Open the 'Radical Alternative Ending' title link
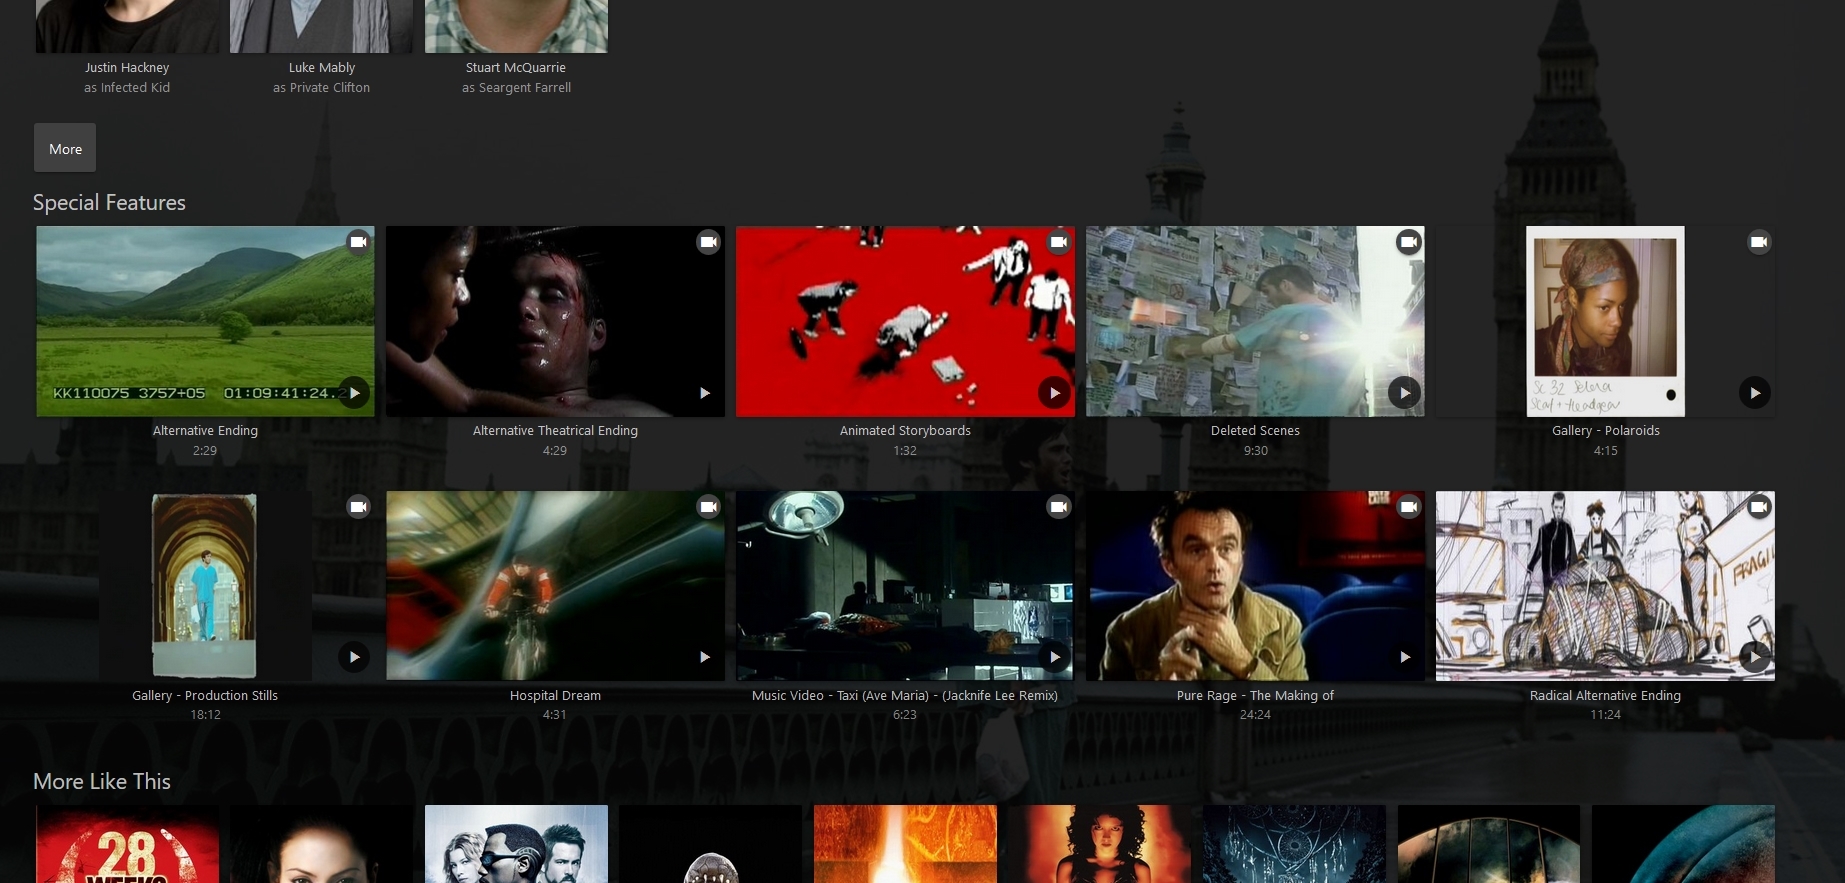Image resolution: width=1845 pixels, height=883 pixels. [x=1605, y=696]
